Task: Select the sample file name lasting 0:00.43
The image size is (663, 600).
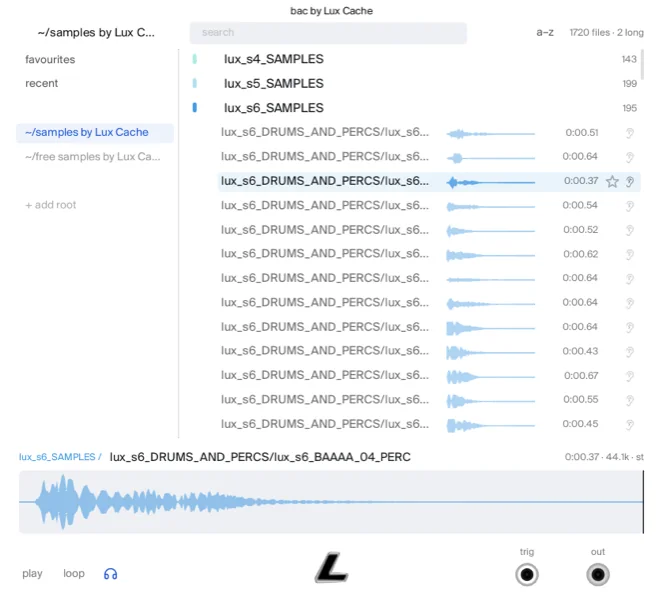Action: (x=325, y=351)
